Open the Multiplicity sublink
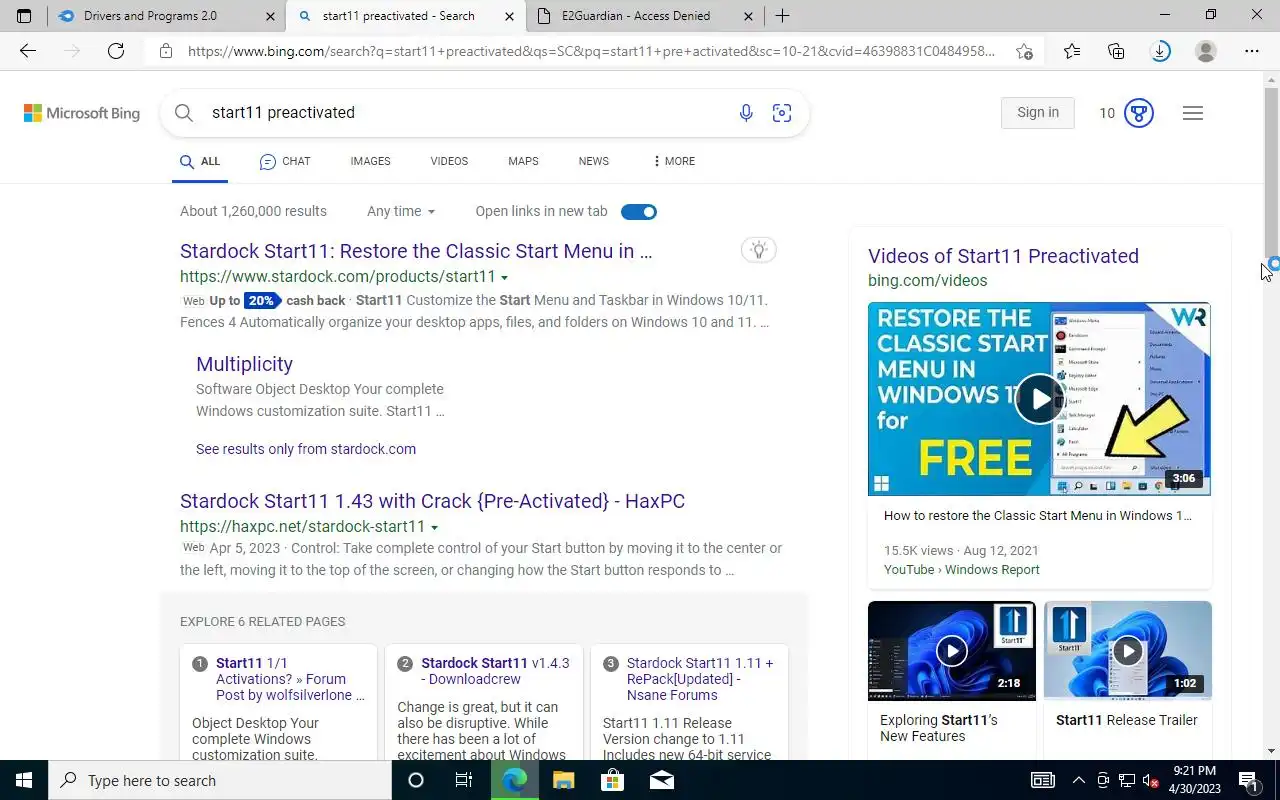The image size is (1280, 800). pos(244,364)
